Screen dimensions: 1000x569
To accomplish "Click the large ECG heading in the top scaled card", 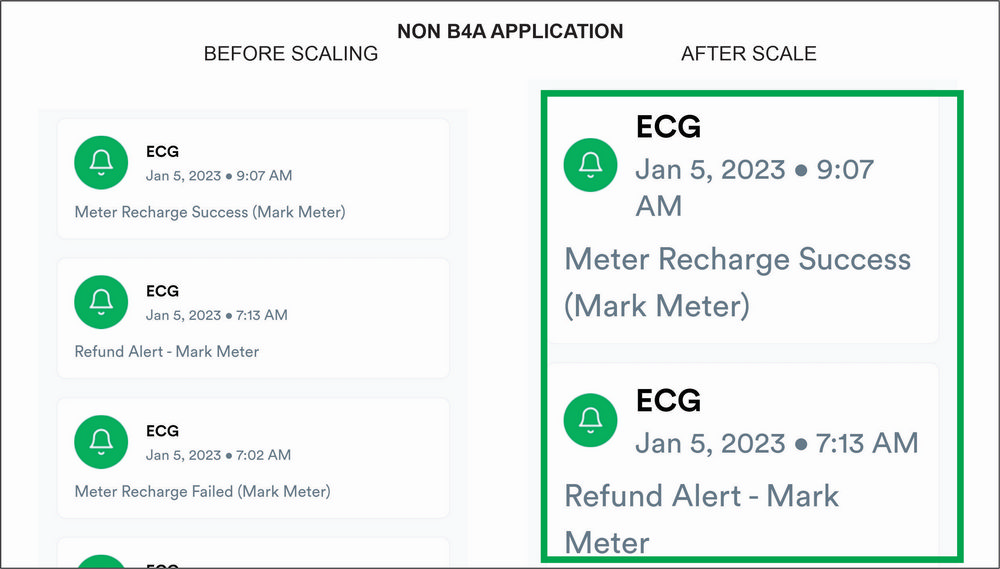I will pos(668,126).
